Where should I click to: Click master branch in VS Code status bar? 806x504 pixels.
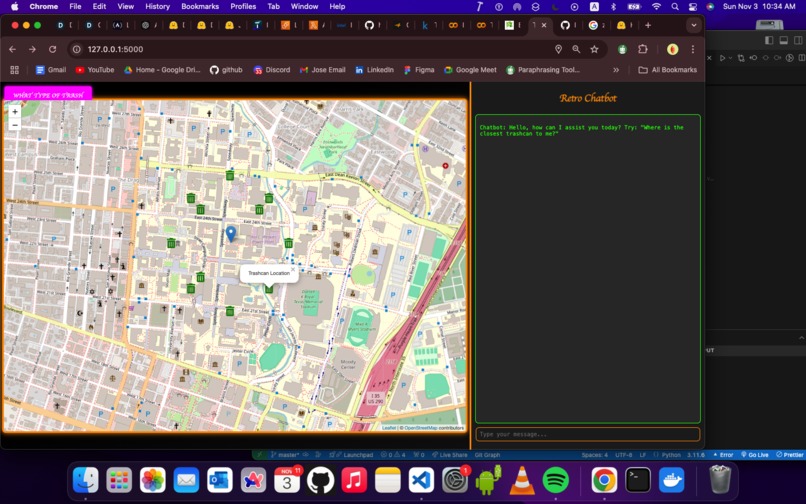pos(285,455)
